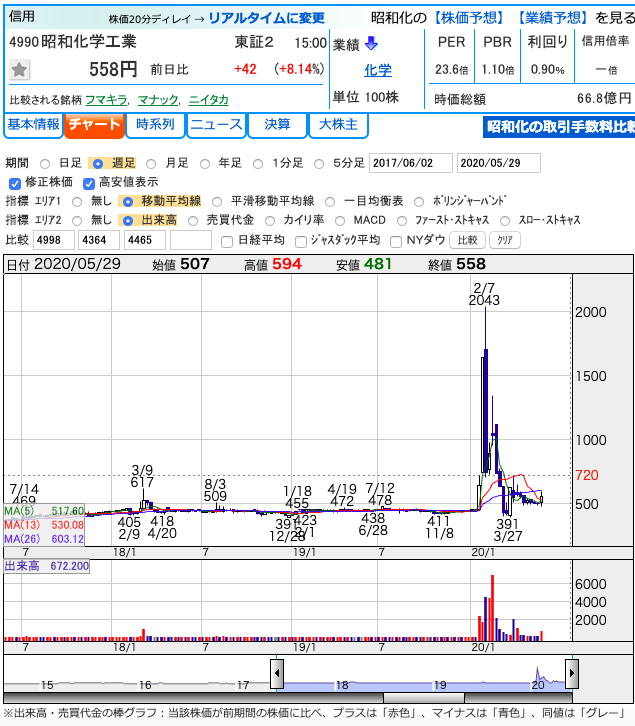The width and height of the screenshot is (635, 726).
Task: Click the star favorite icon
Action: tap(19, 70)
